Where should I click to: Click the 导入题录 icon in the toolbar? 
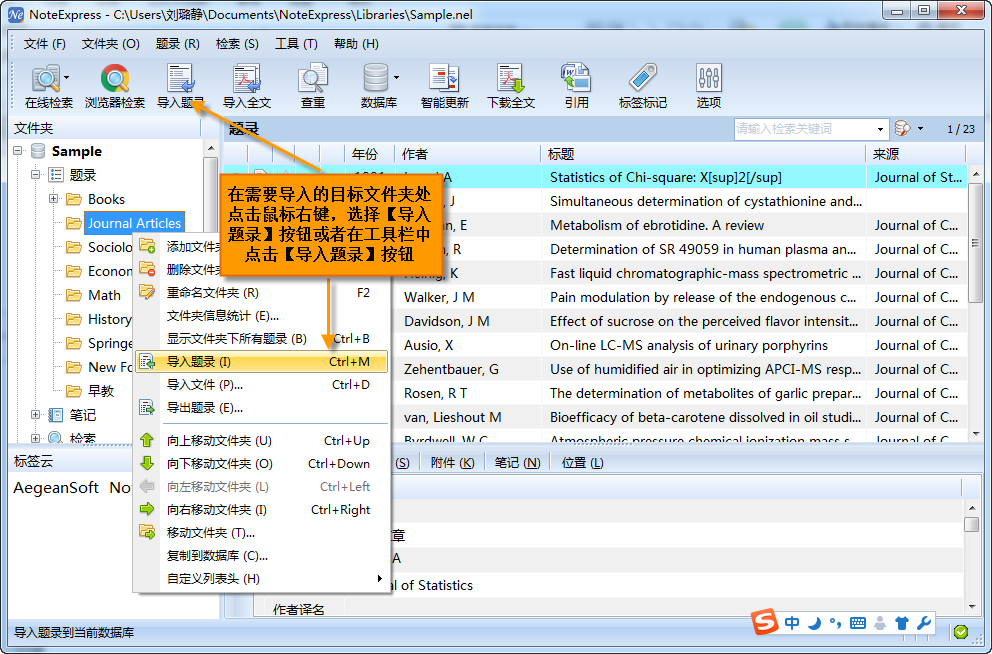pos(180,78)
